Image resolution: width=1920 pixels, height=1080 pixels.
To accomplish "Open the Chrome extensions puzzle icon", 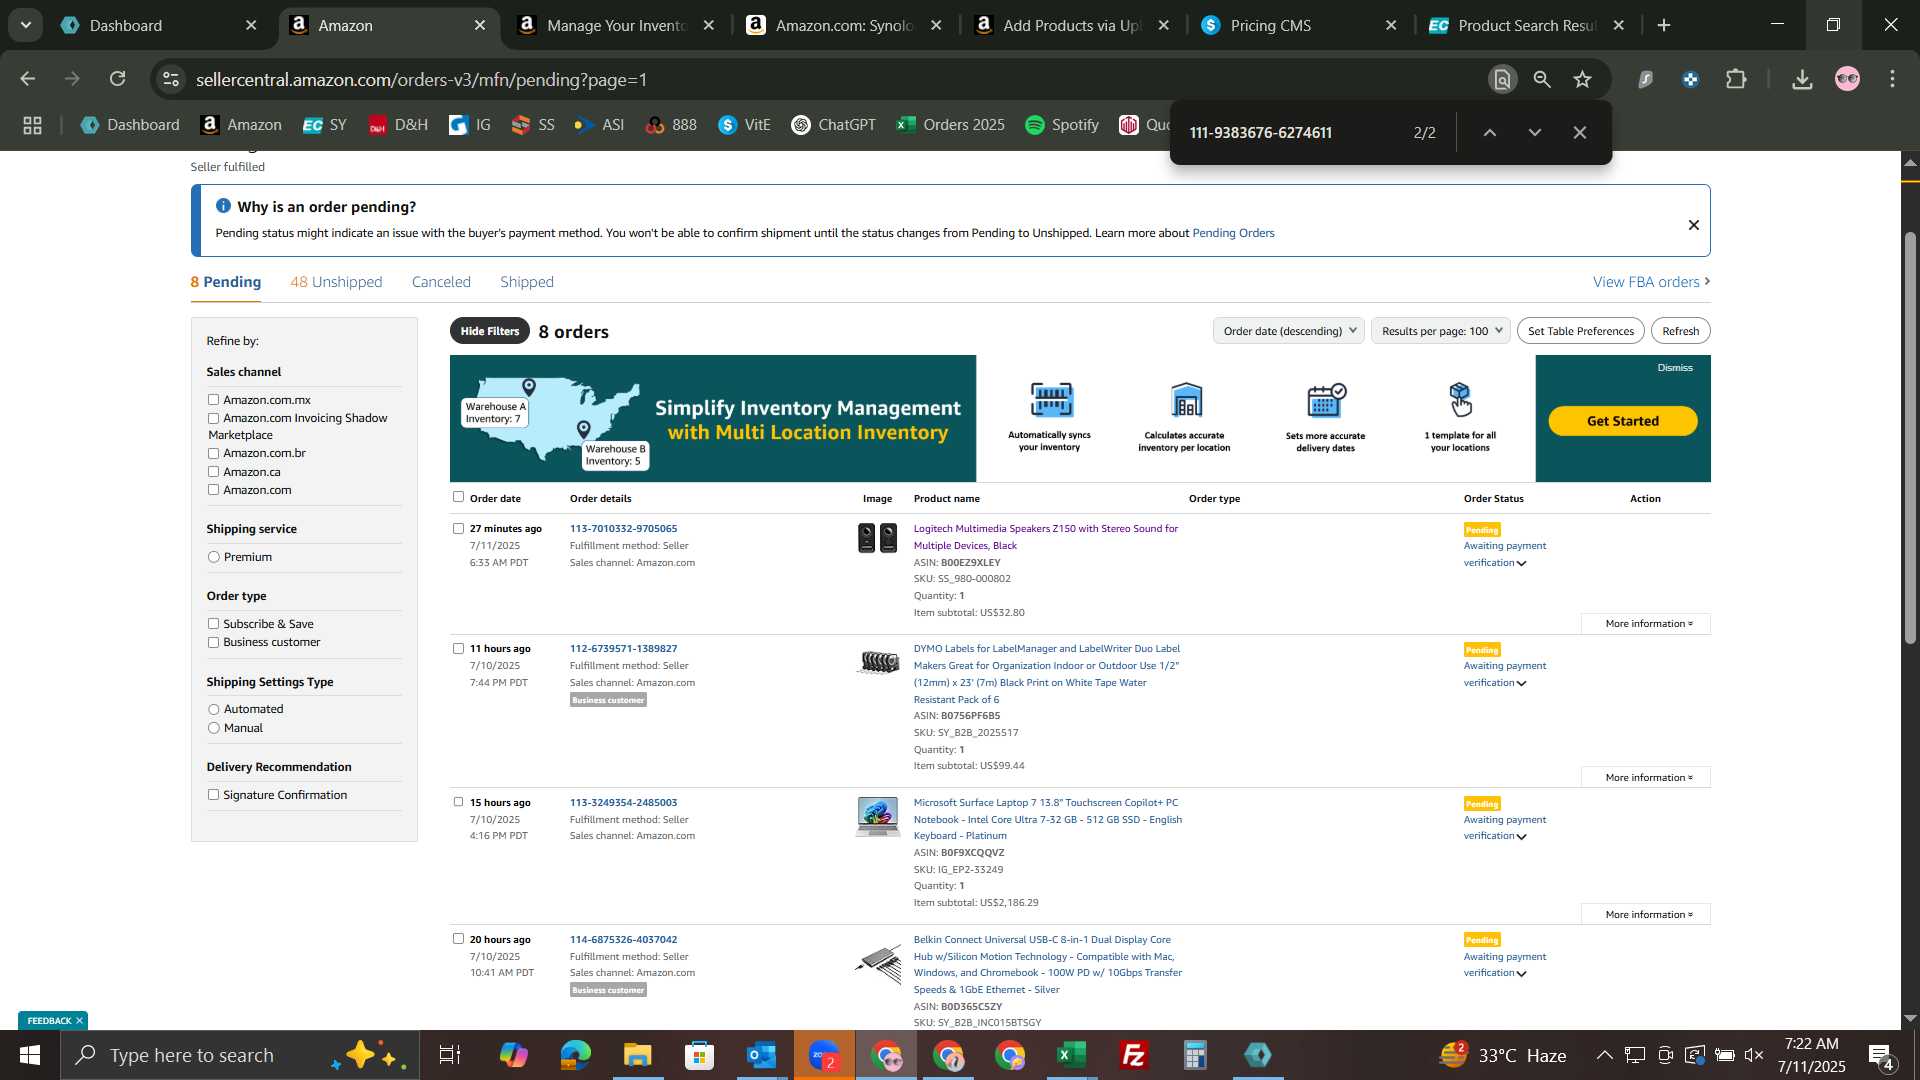I will (x=1737, y=79).
